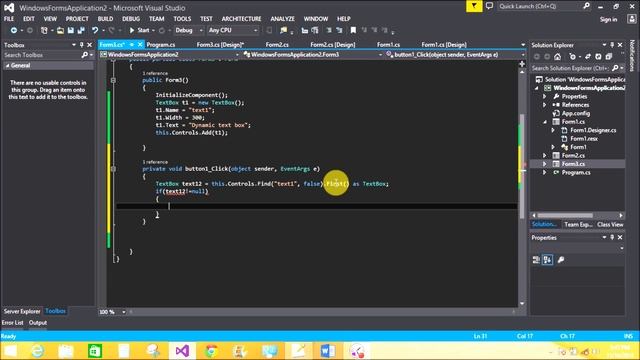
Task: Switch to Form1.cs [Design] tab
Action: pyautogui.click(x=444, y=44)
